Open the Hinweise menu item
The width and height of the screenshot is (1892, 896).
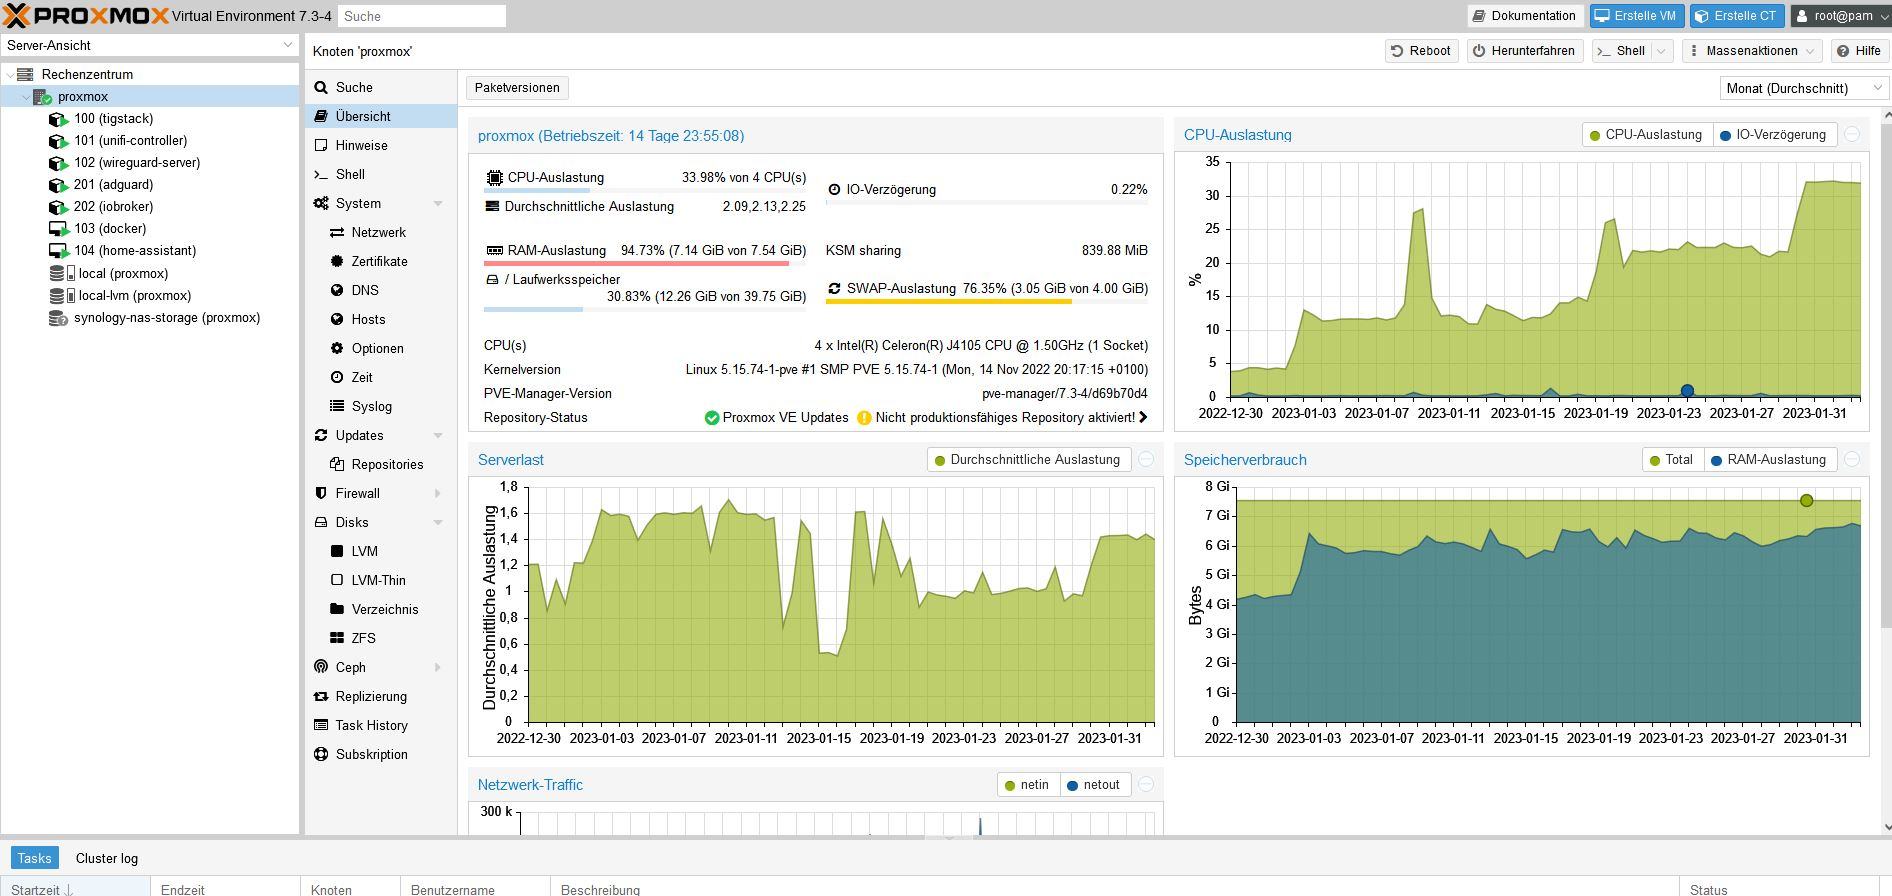click(x=381, y=146)
